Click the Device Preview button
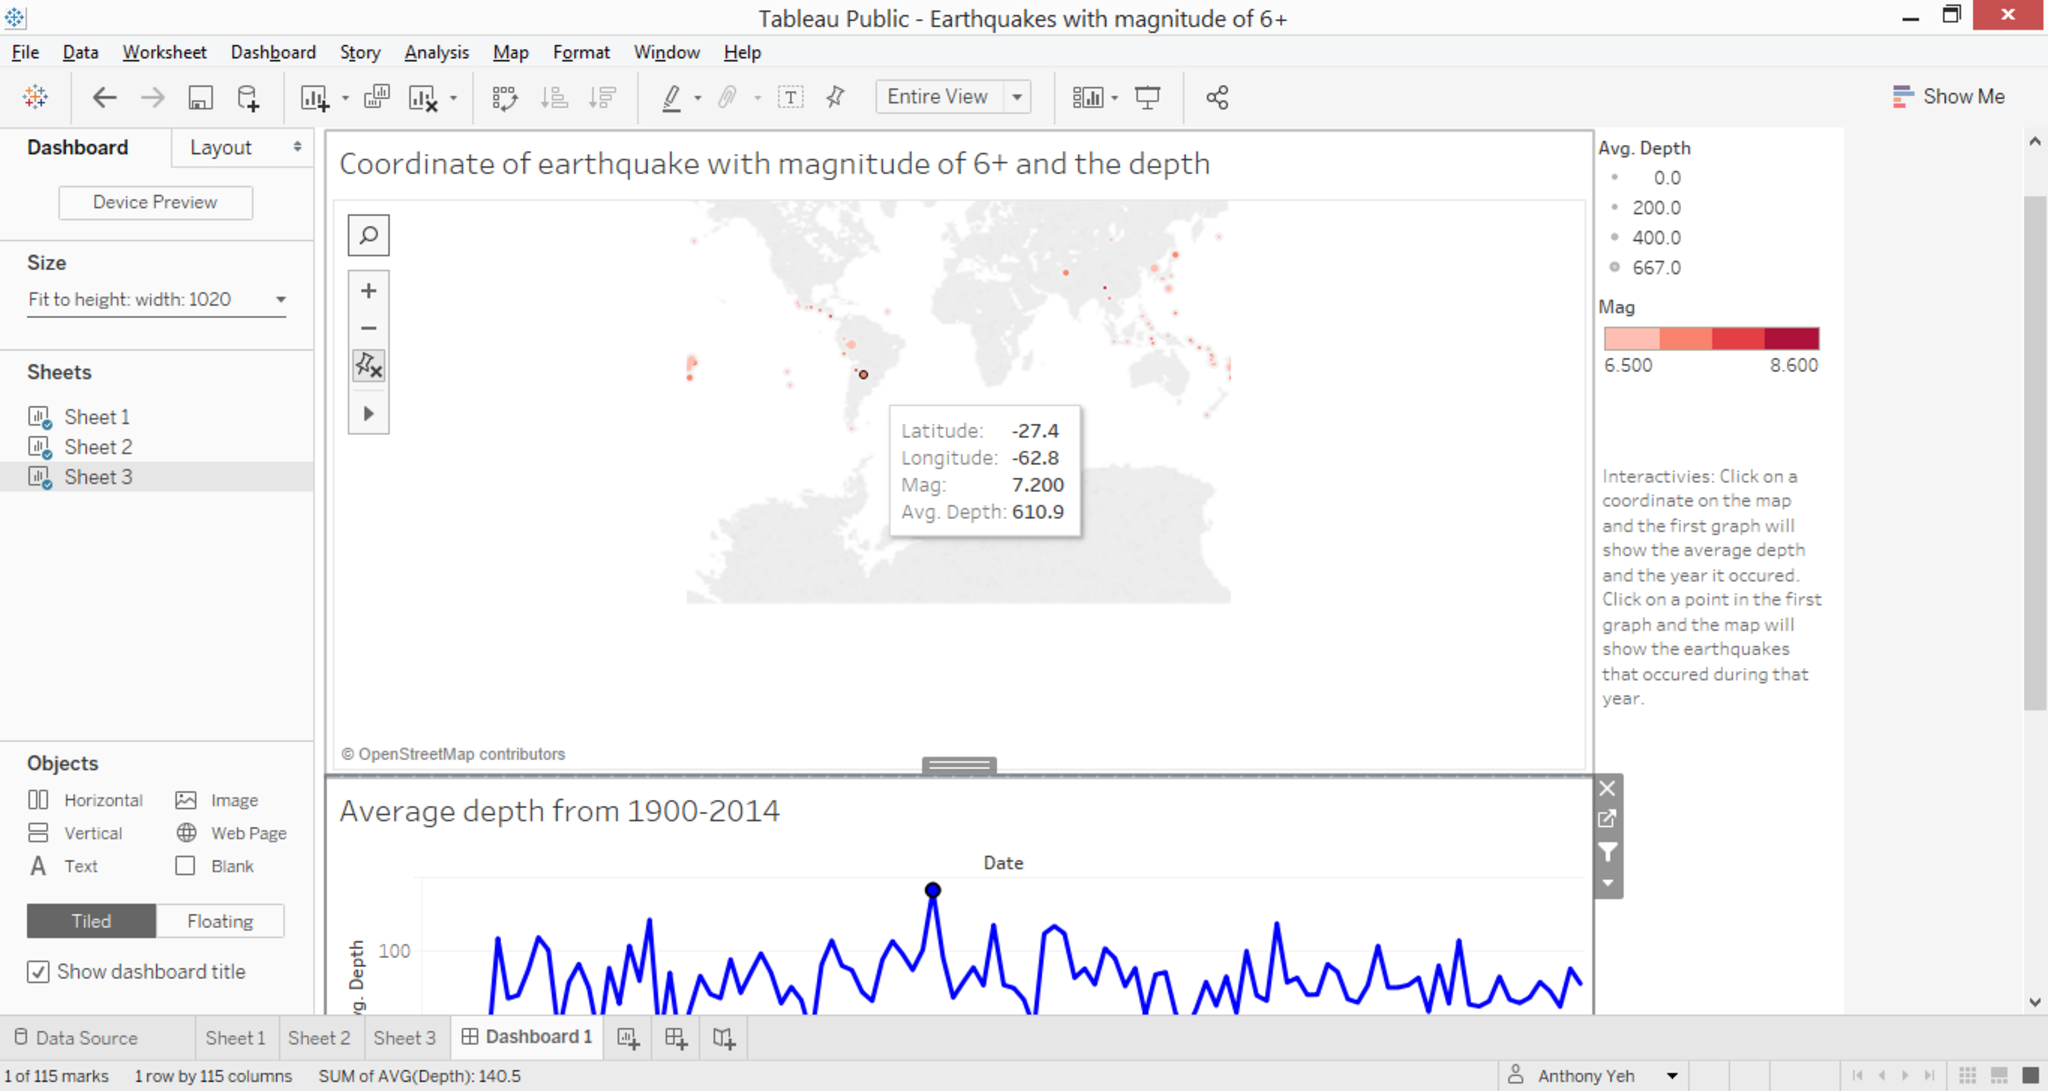Screen dimensions: 2048x1091 [x=155, y=202]
